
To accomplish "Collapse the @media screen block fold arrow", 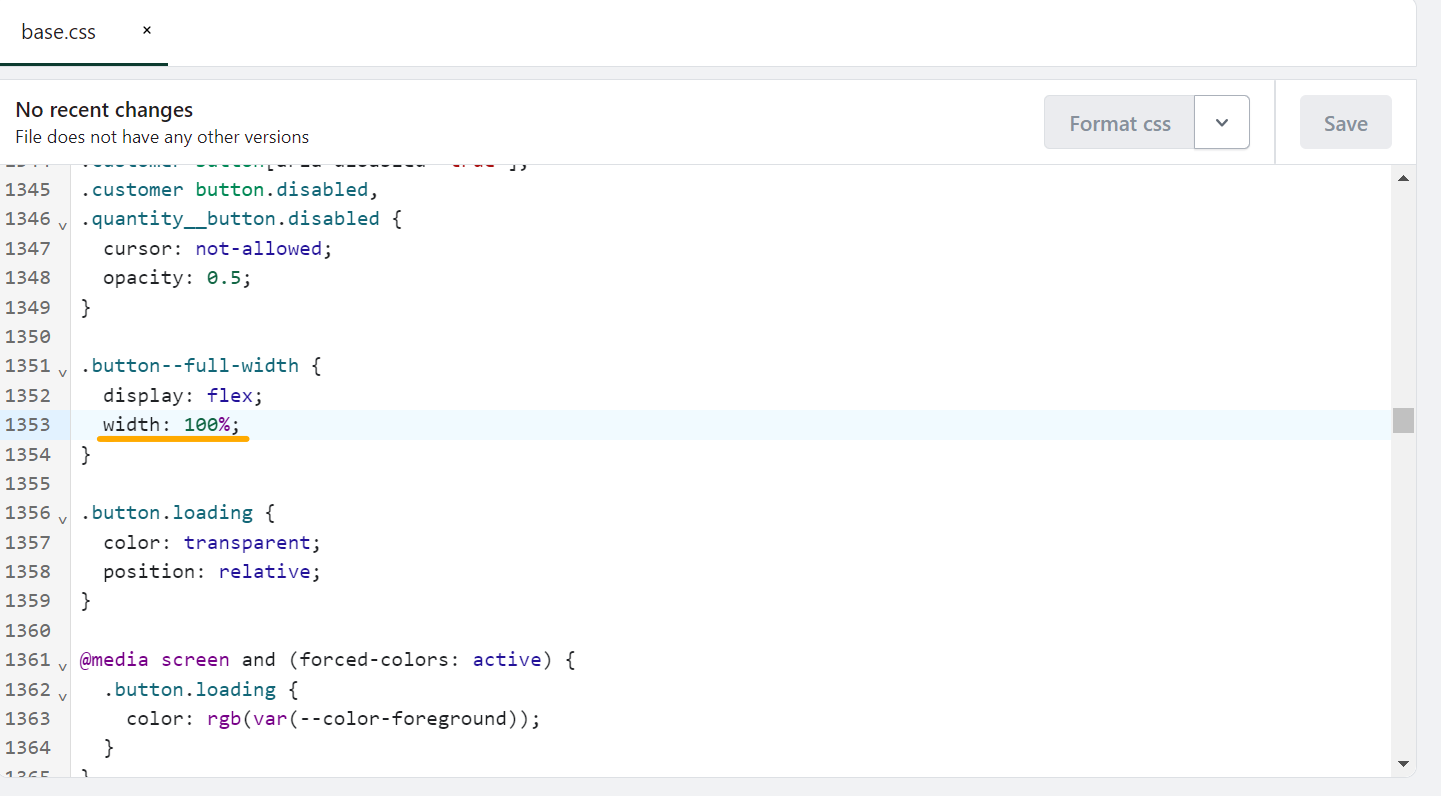I will 62,665.
